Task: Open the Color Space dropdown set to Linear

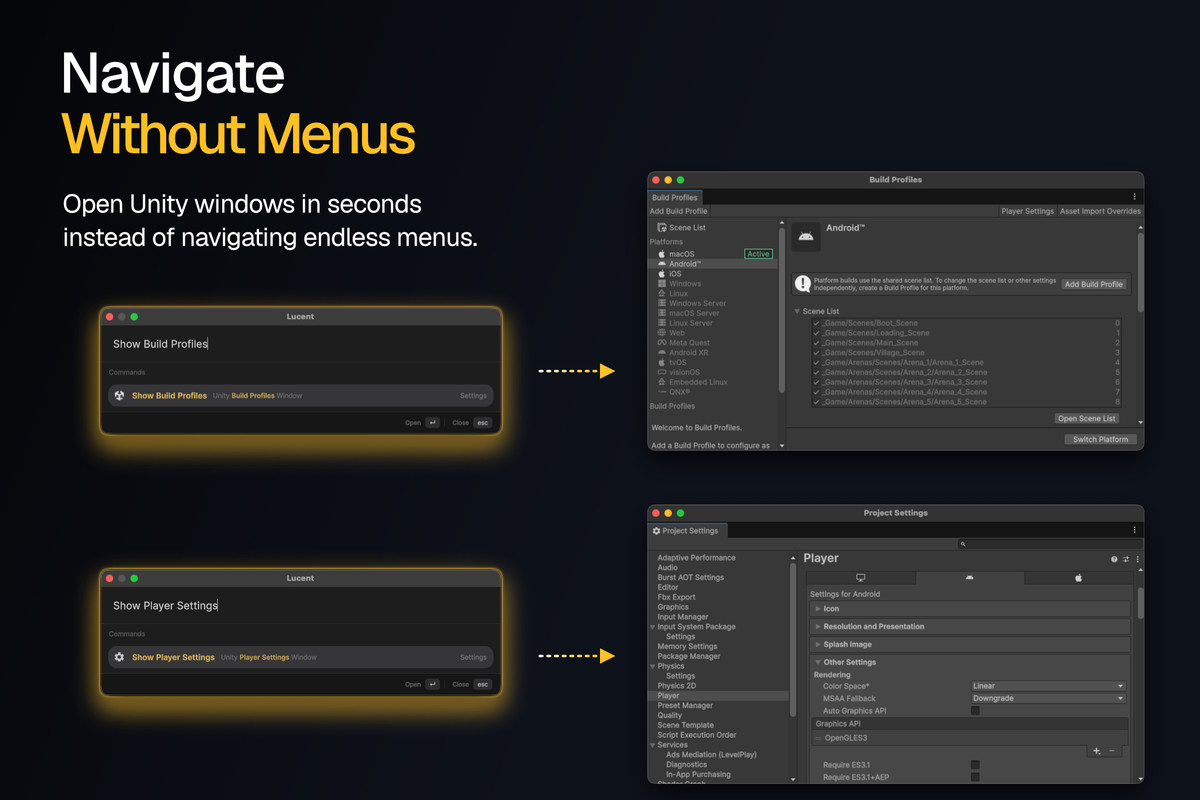Action: (x=1048, y=686)
